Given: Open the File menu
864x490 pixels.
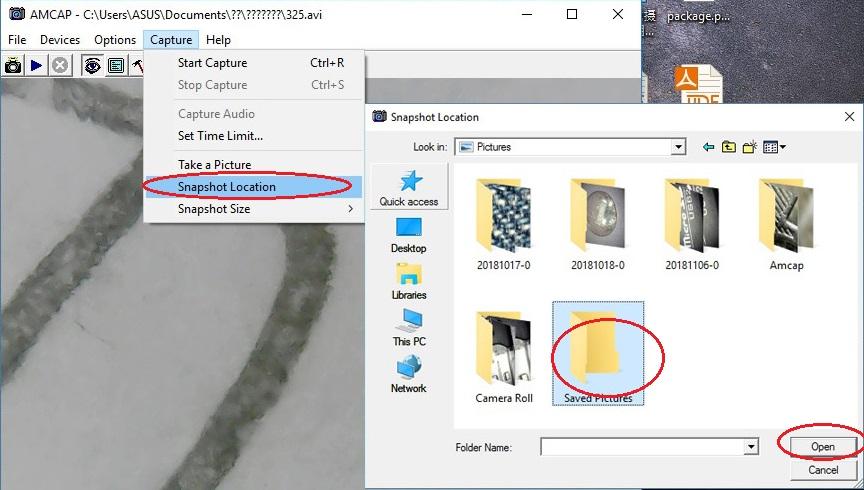Looking at the screenshot, I should click(17, 40).
